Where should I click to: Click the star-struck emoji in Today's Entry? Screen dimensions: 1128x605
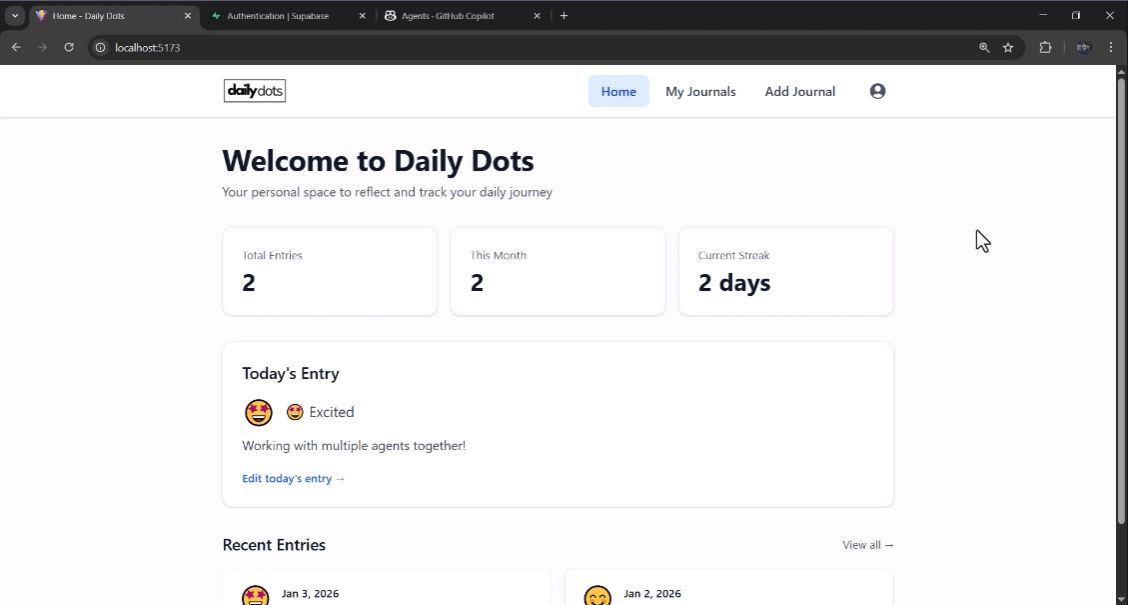coord(258,412)
